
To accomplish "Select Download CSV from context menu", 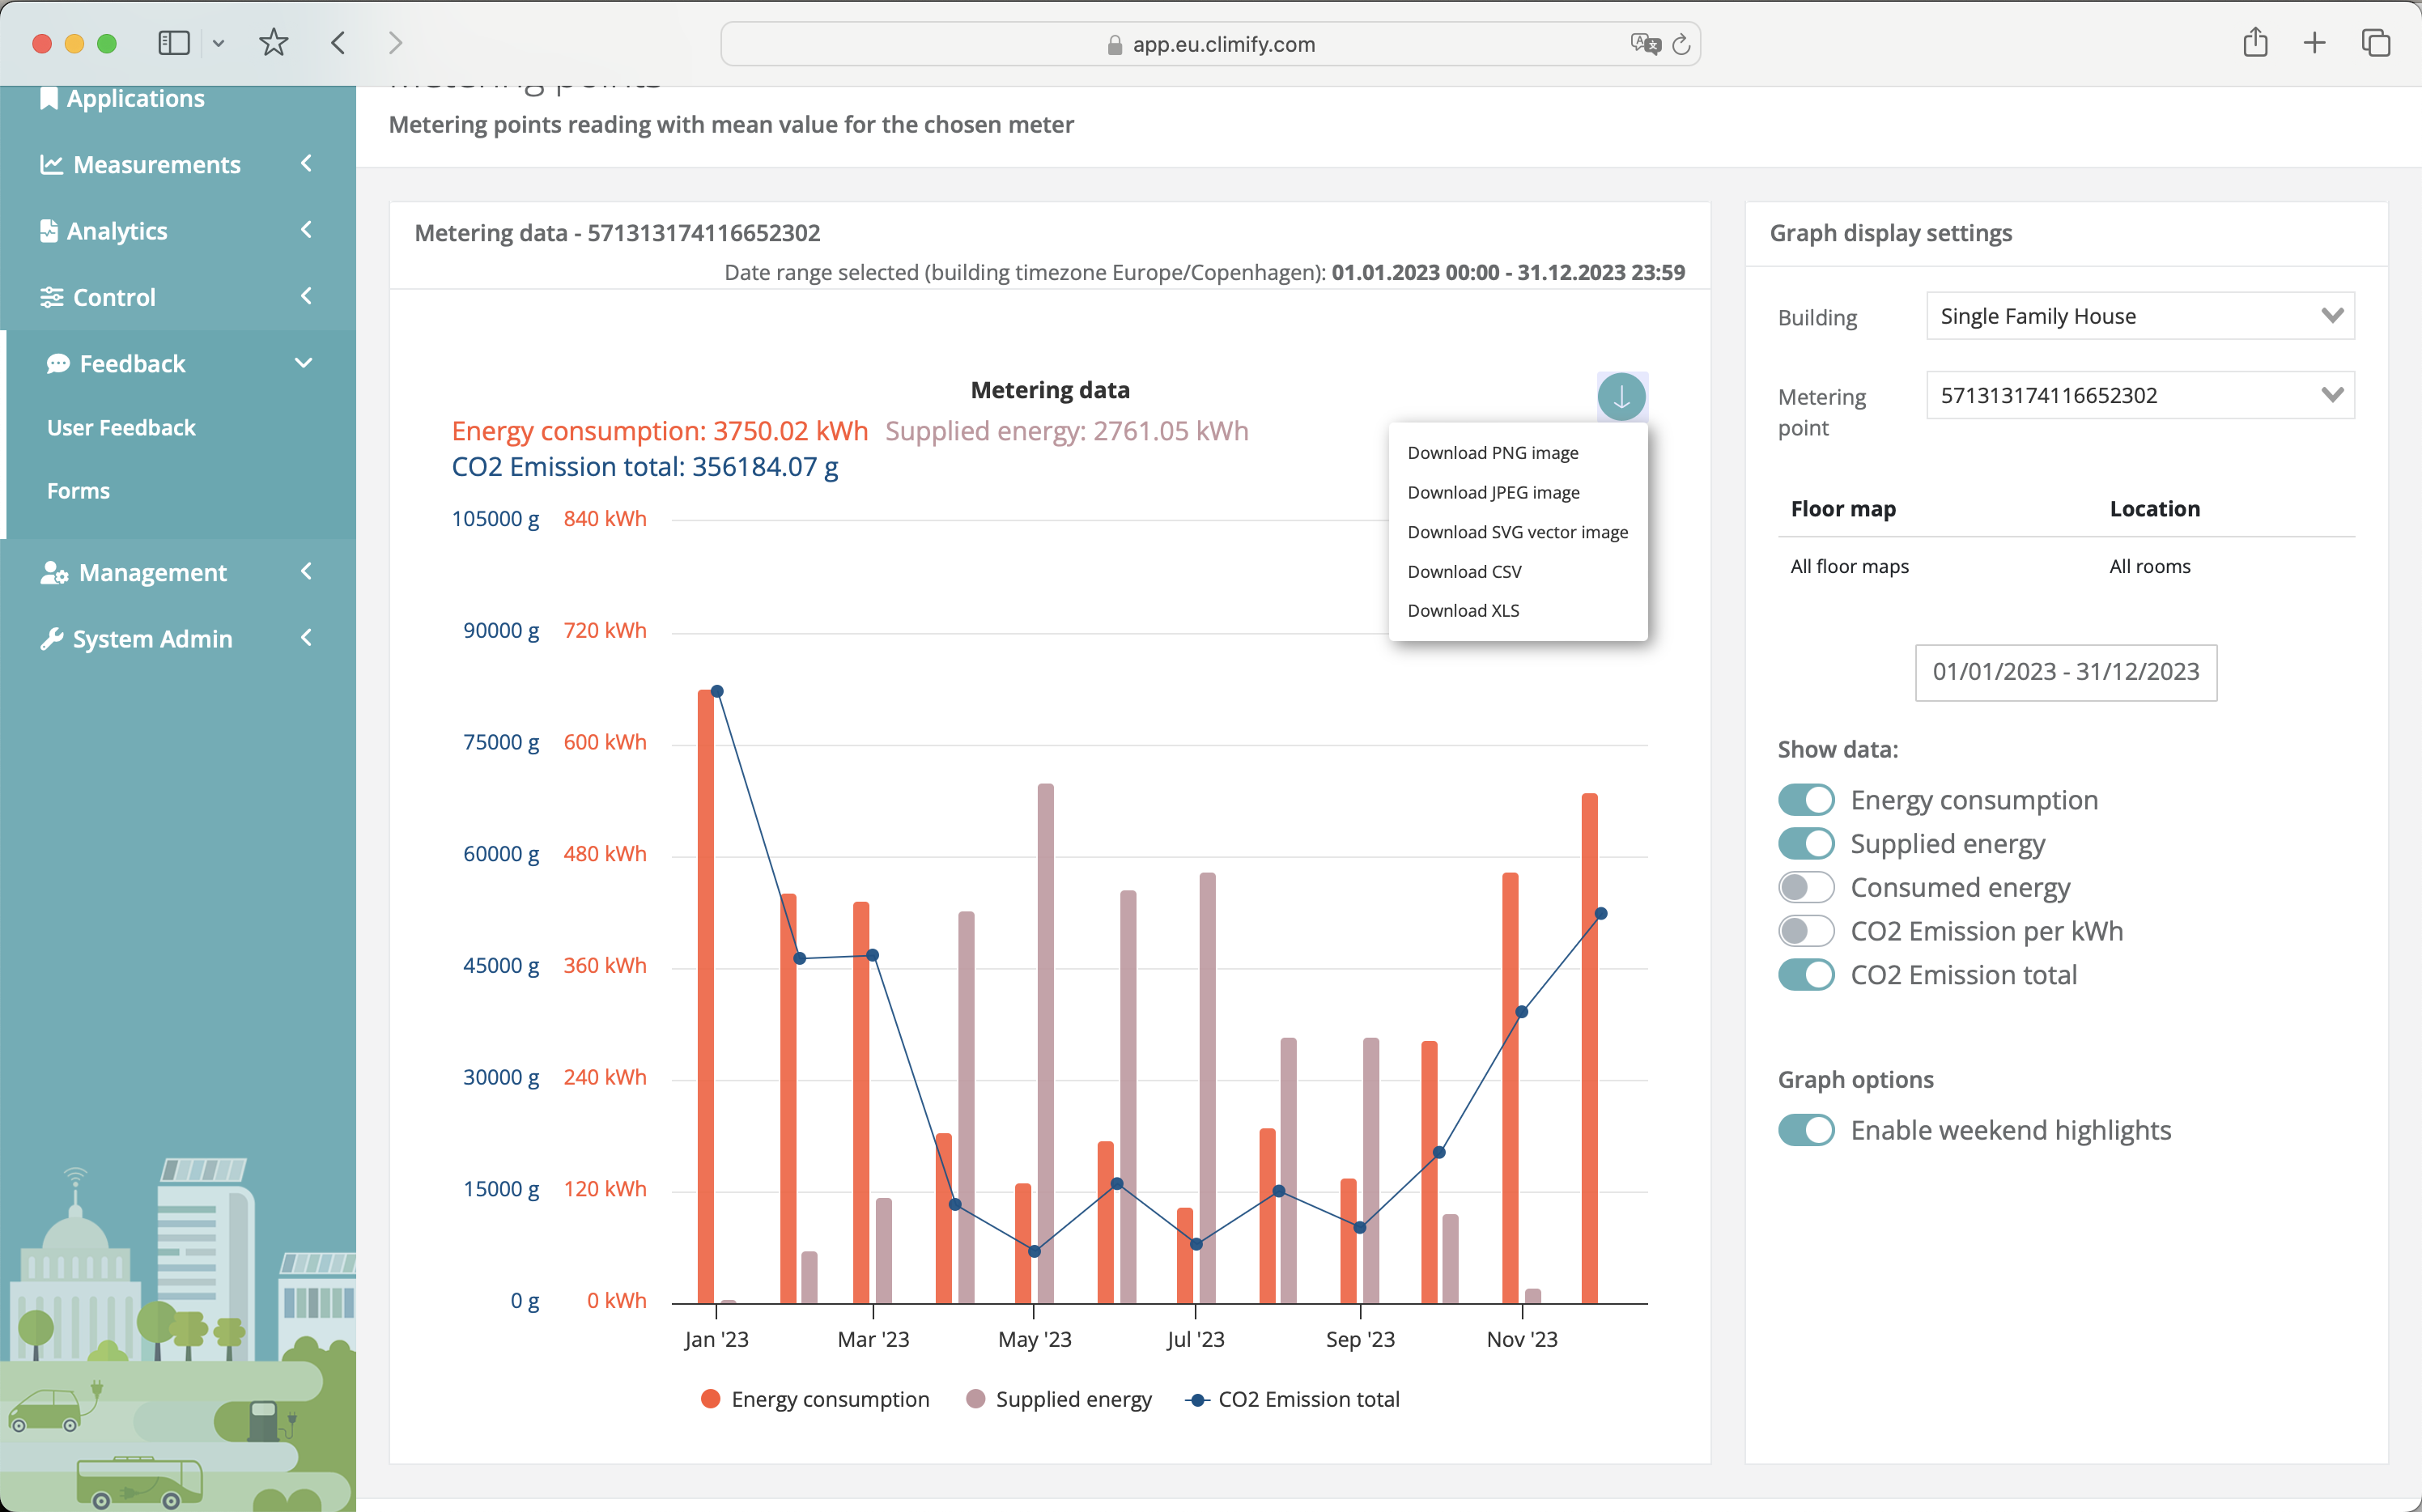I will coord(1466,571).
